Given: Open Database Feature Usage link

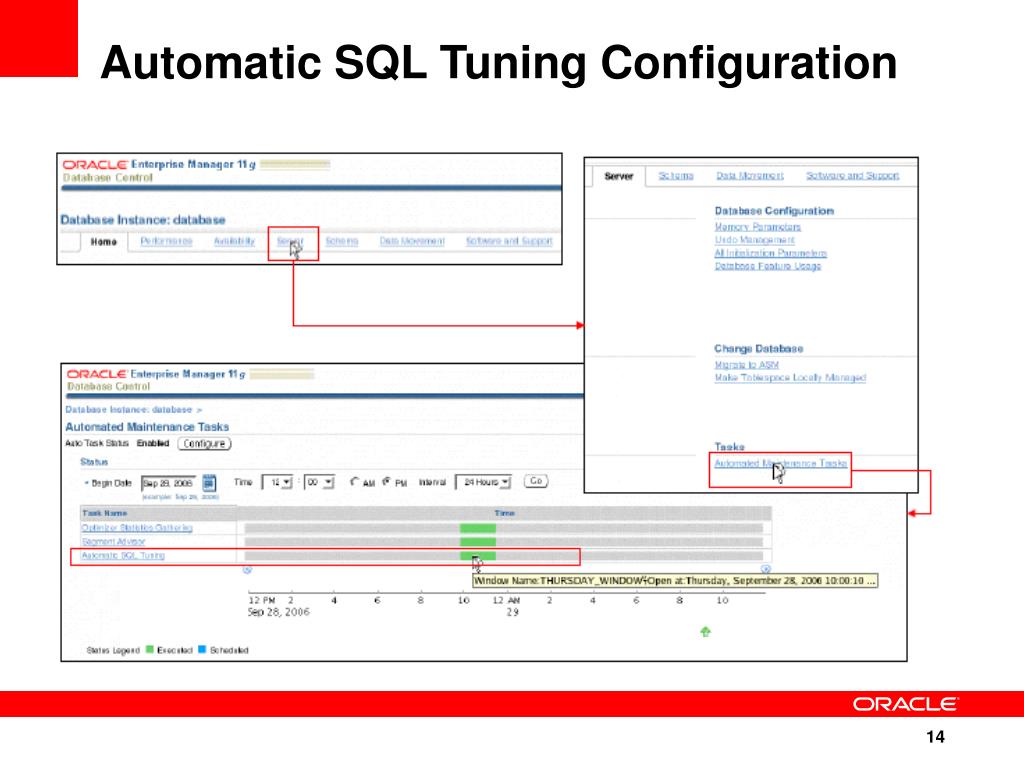Looking at the screenshot, I should [767, 266].
